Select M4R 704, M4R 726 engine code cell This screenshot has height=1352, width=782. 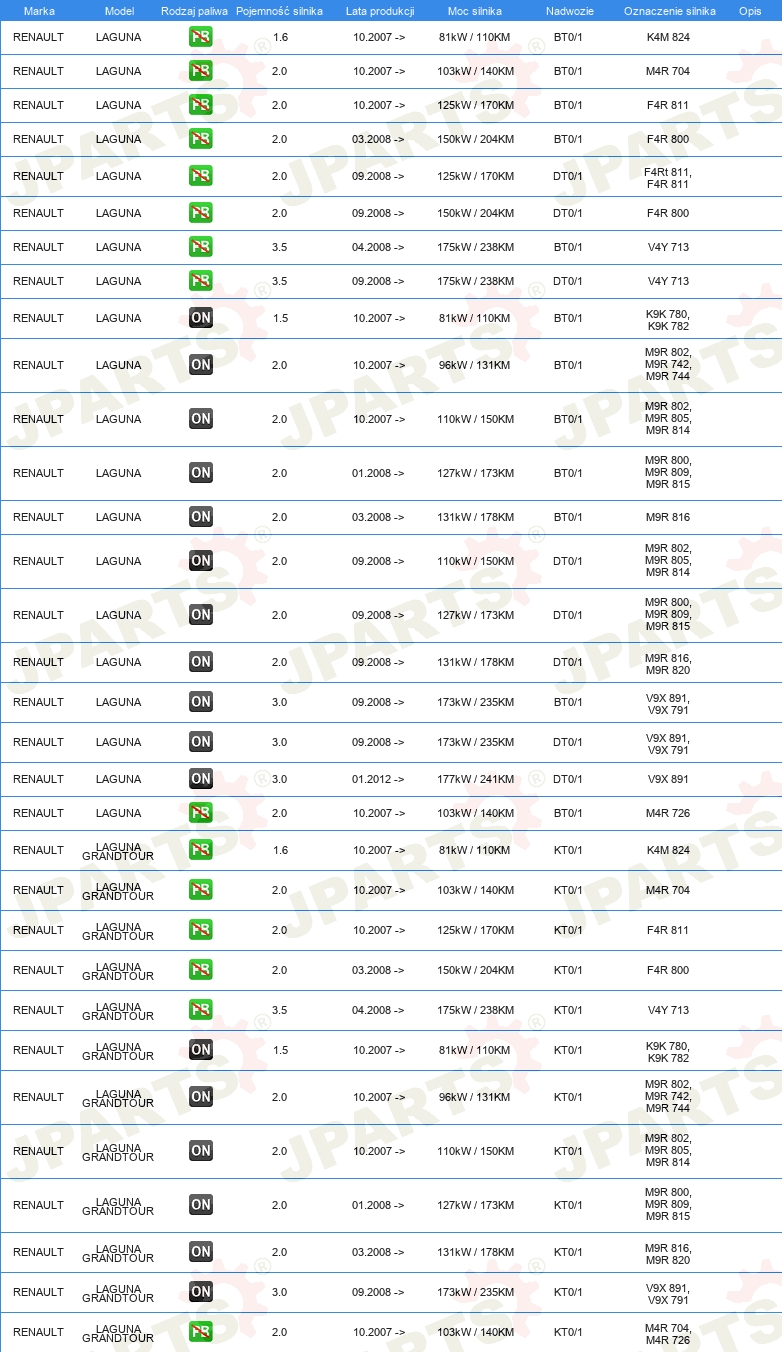coord(668,1334)
